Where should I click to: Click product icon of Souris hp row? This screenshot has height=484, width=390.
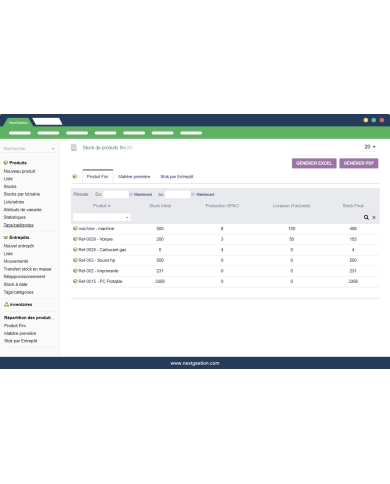pyautogui.click(x=75, y=260)
